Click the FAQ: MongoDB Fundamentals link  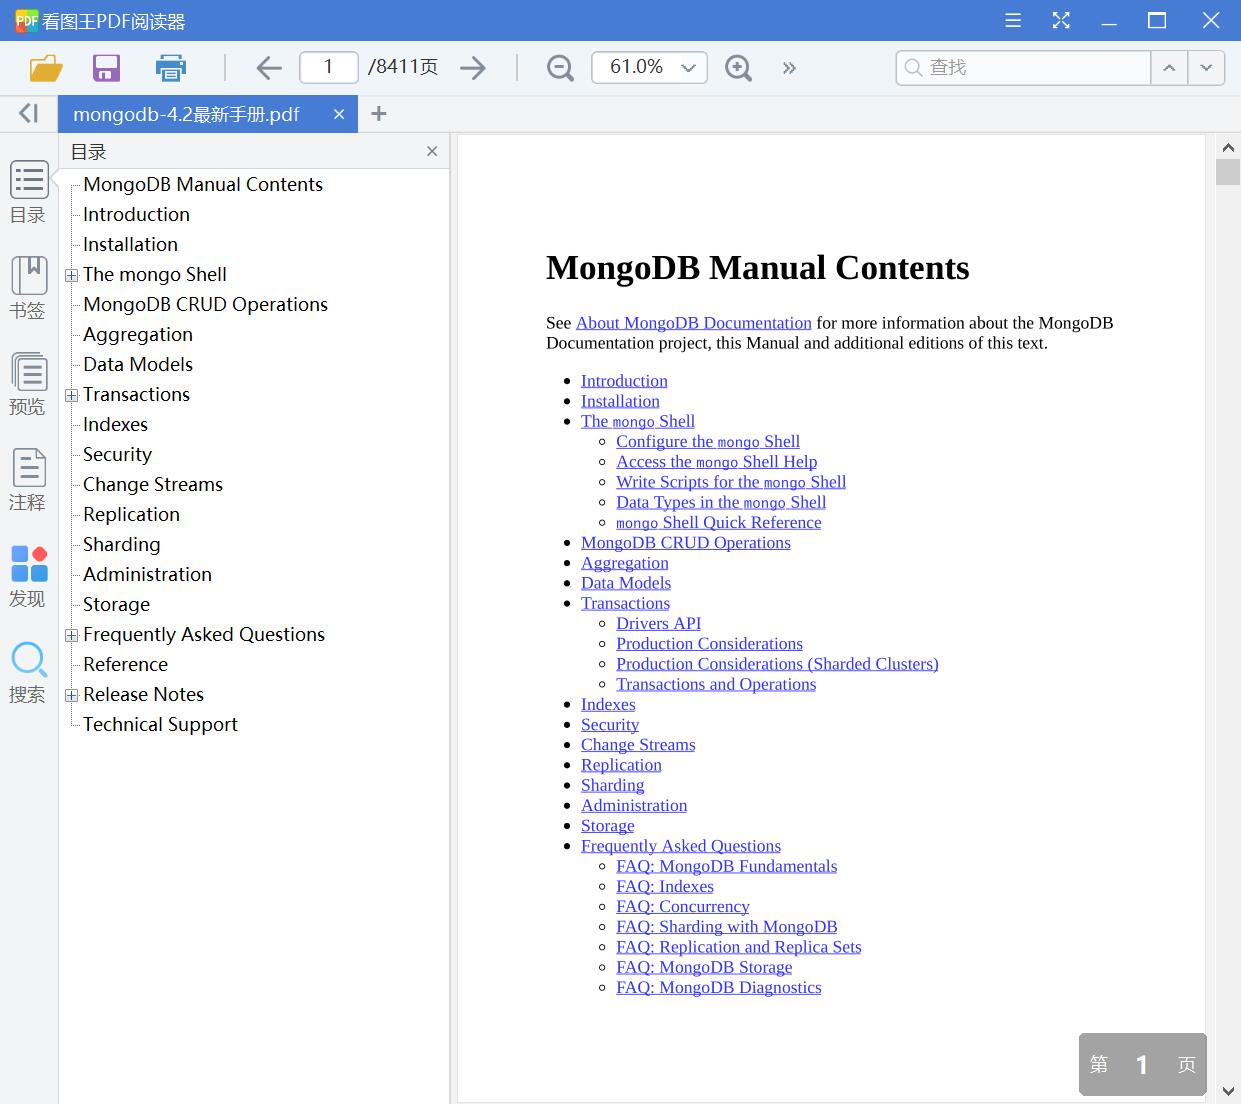[726, 866]
